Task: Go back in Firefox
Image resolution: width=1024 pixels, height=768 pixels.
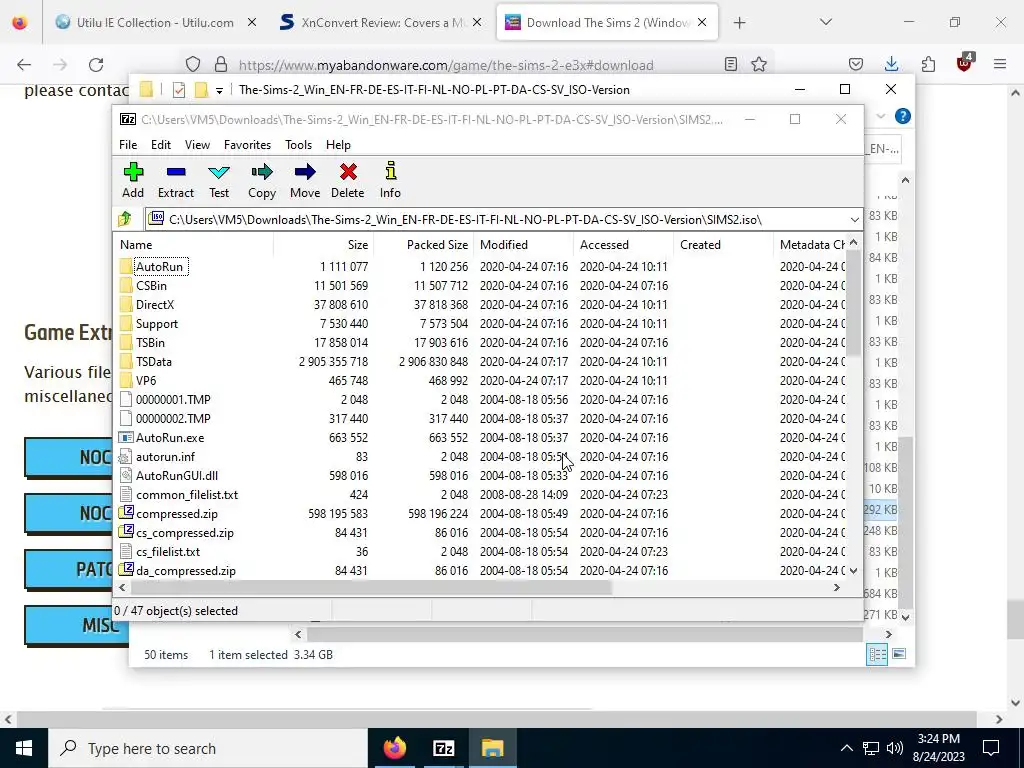Action: coord(24,65)
